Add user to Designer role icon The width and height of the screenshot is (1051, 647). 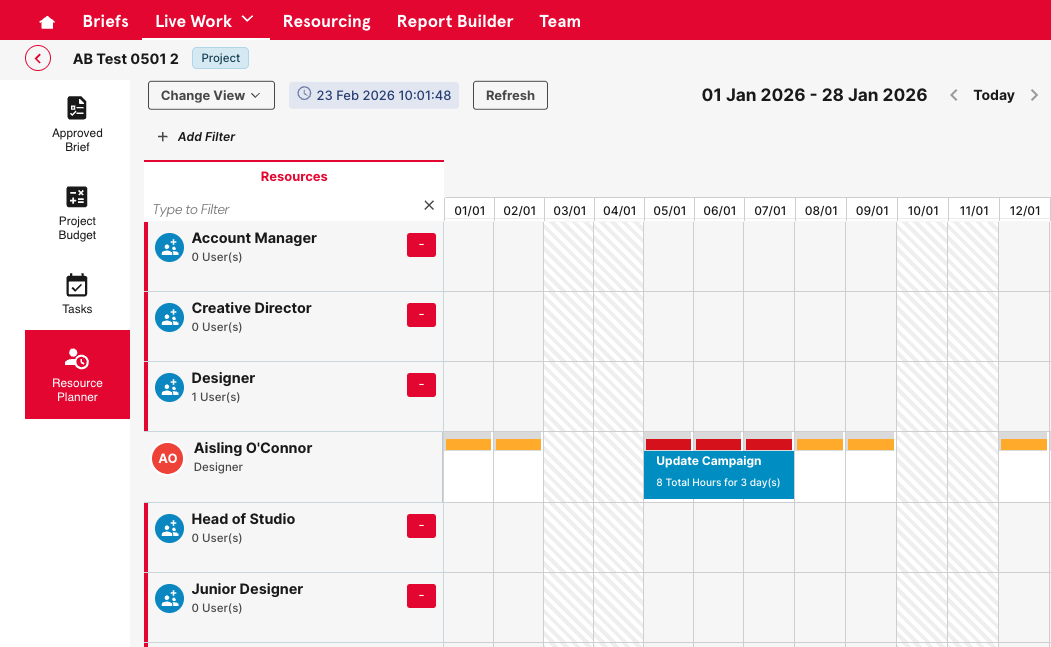click(170, 388)
